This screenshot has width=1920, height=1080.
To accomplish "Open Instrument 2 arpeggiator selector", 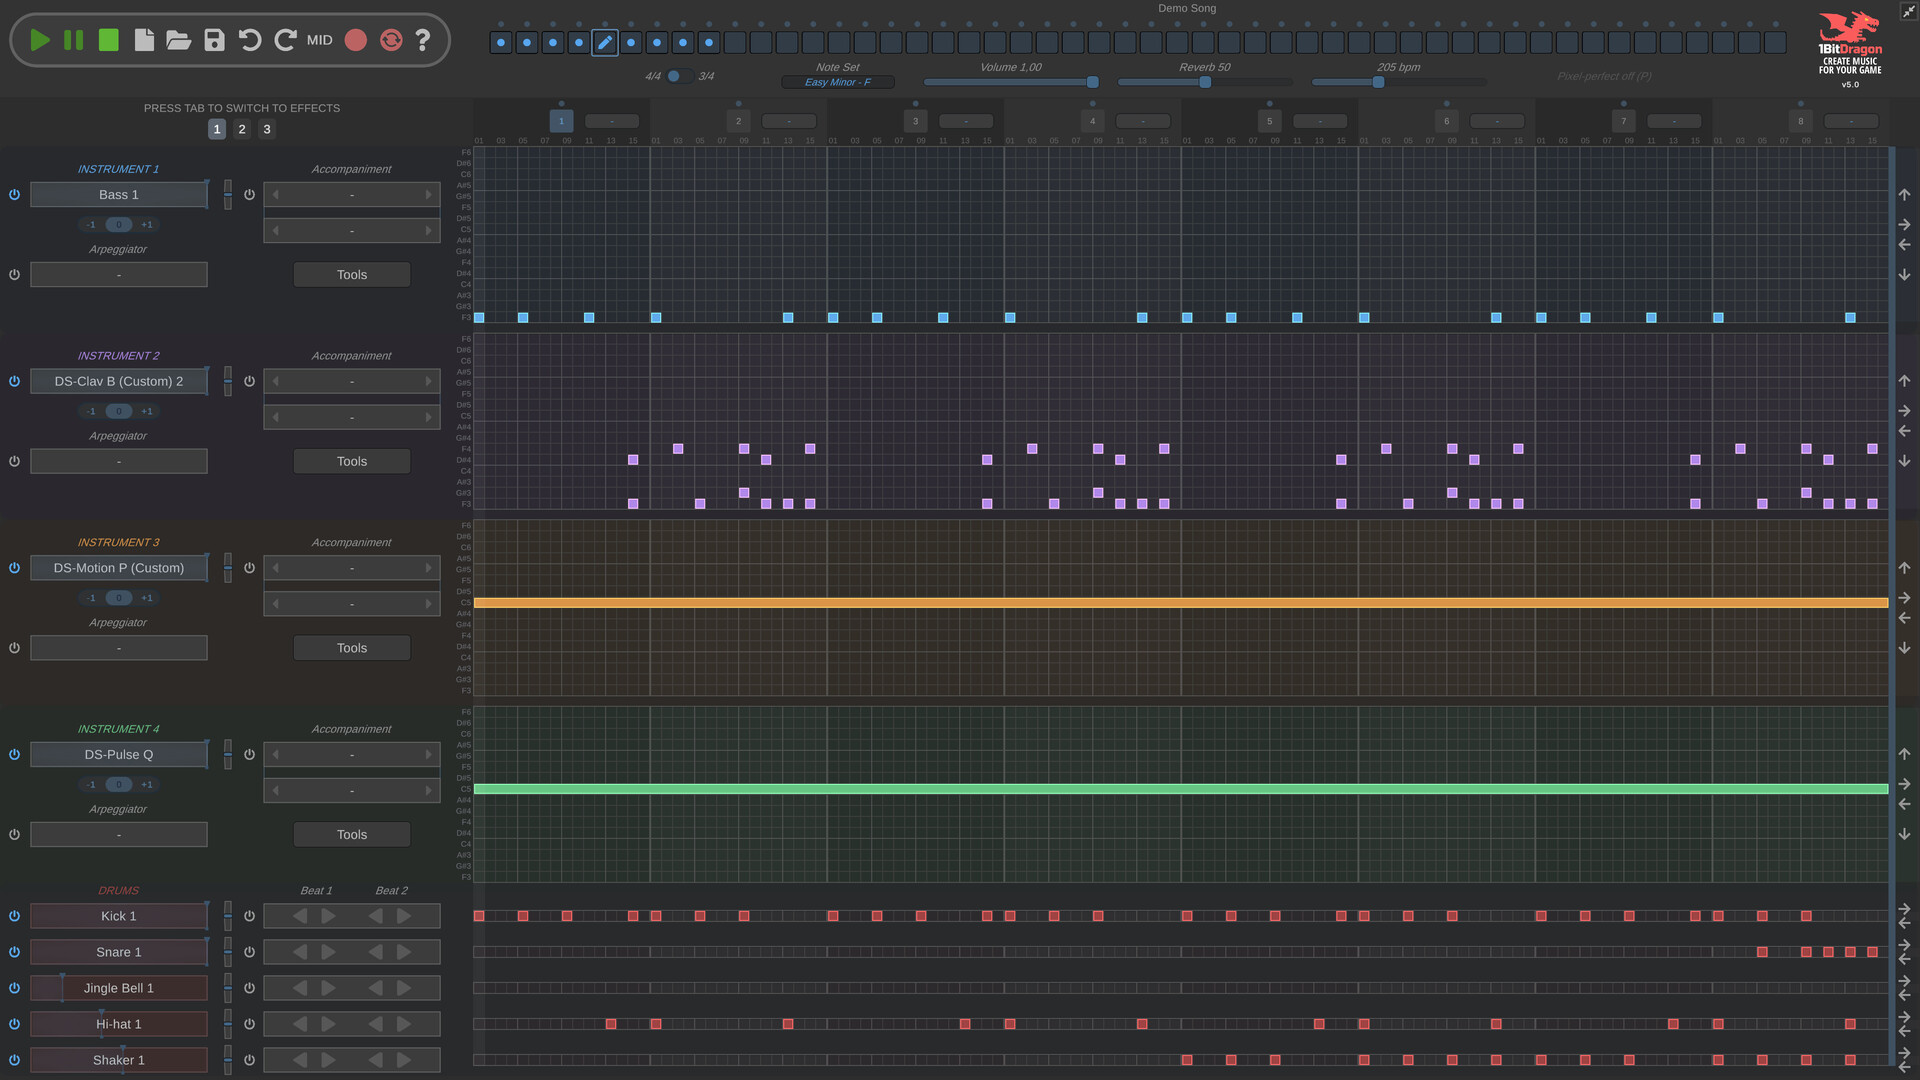I will pos(119,462).
